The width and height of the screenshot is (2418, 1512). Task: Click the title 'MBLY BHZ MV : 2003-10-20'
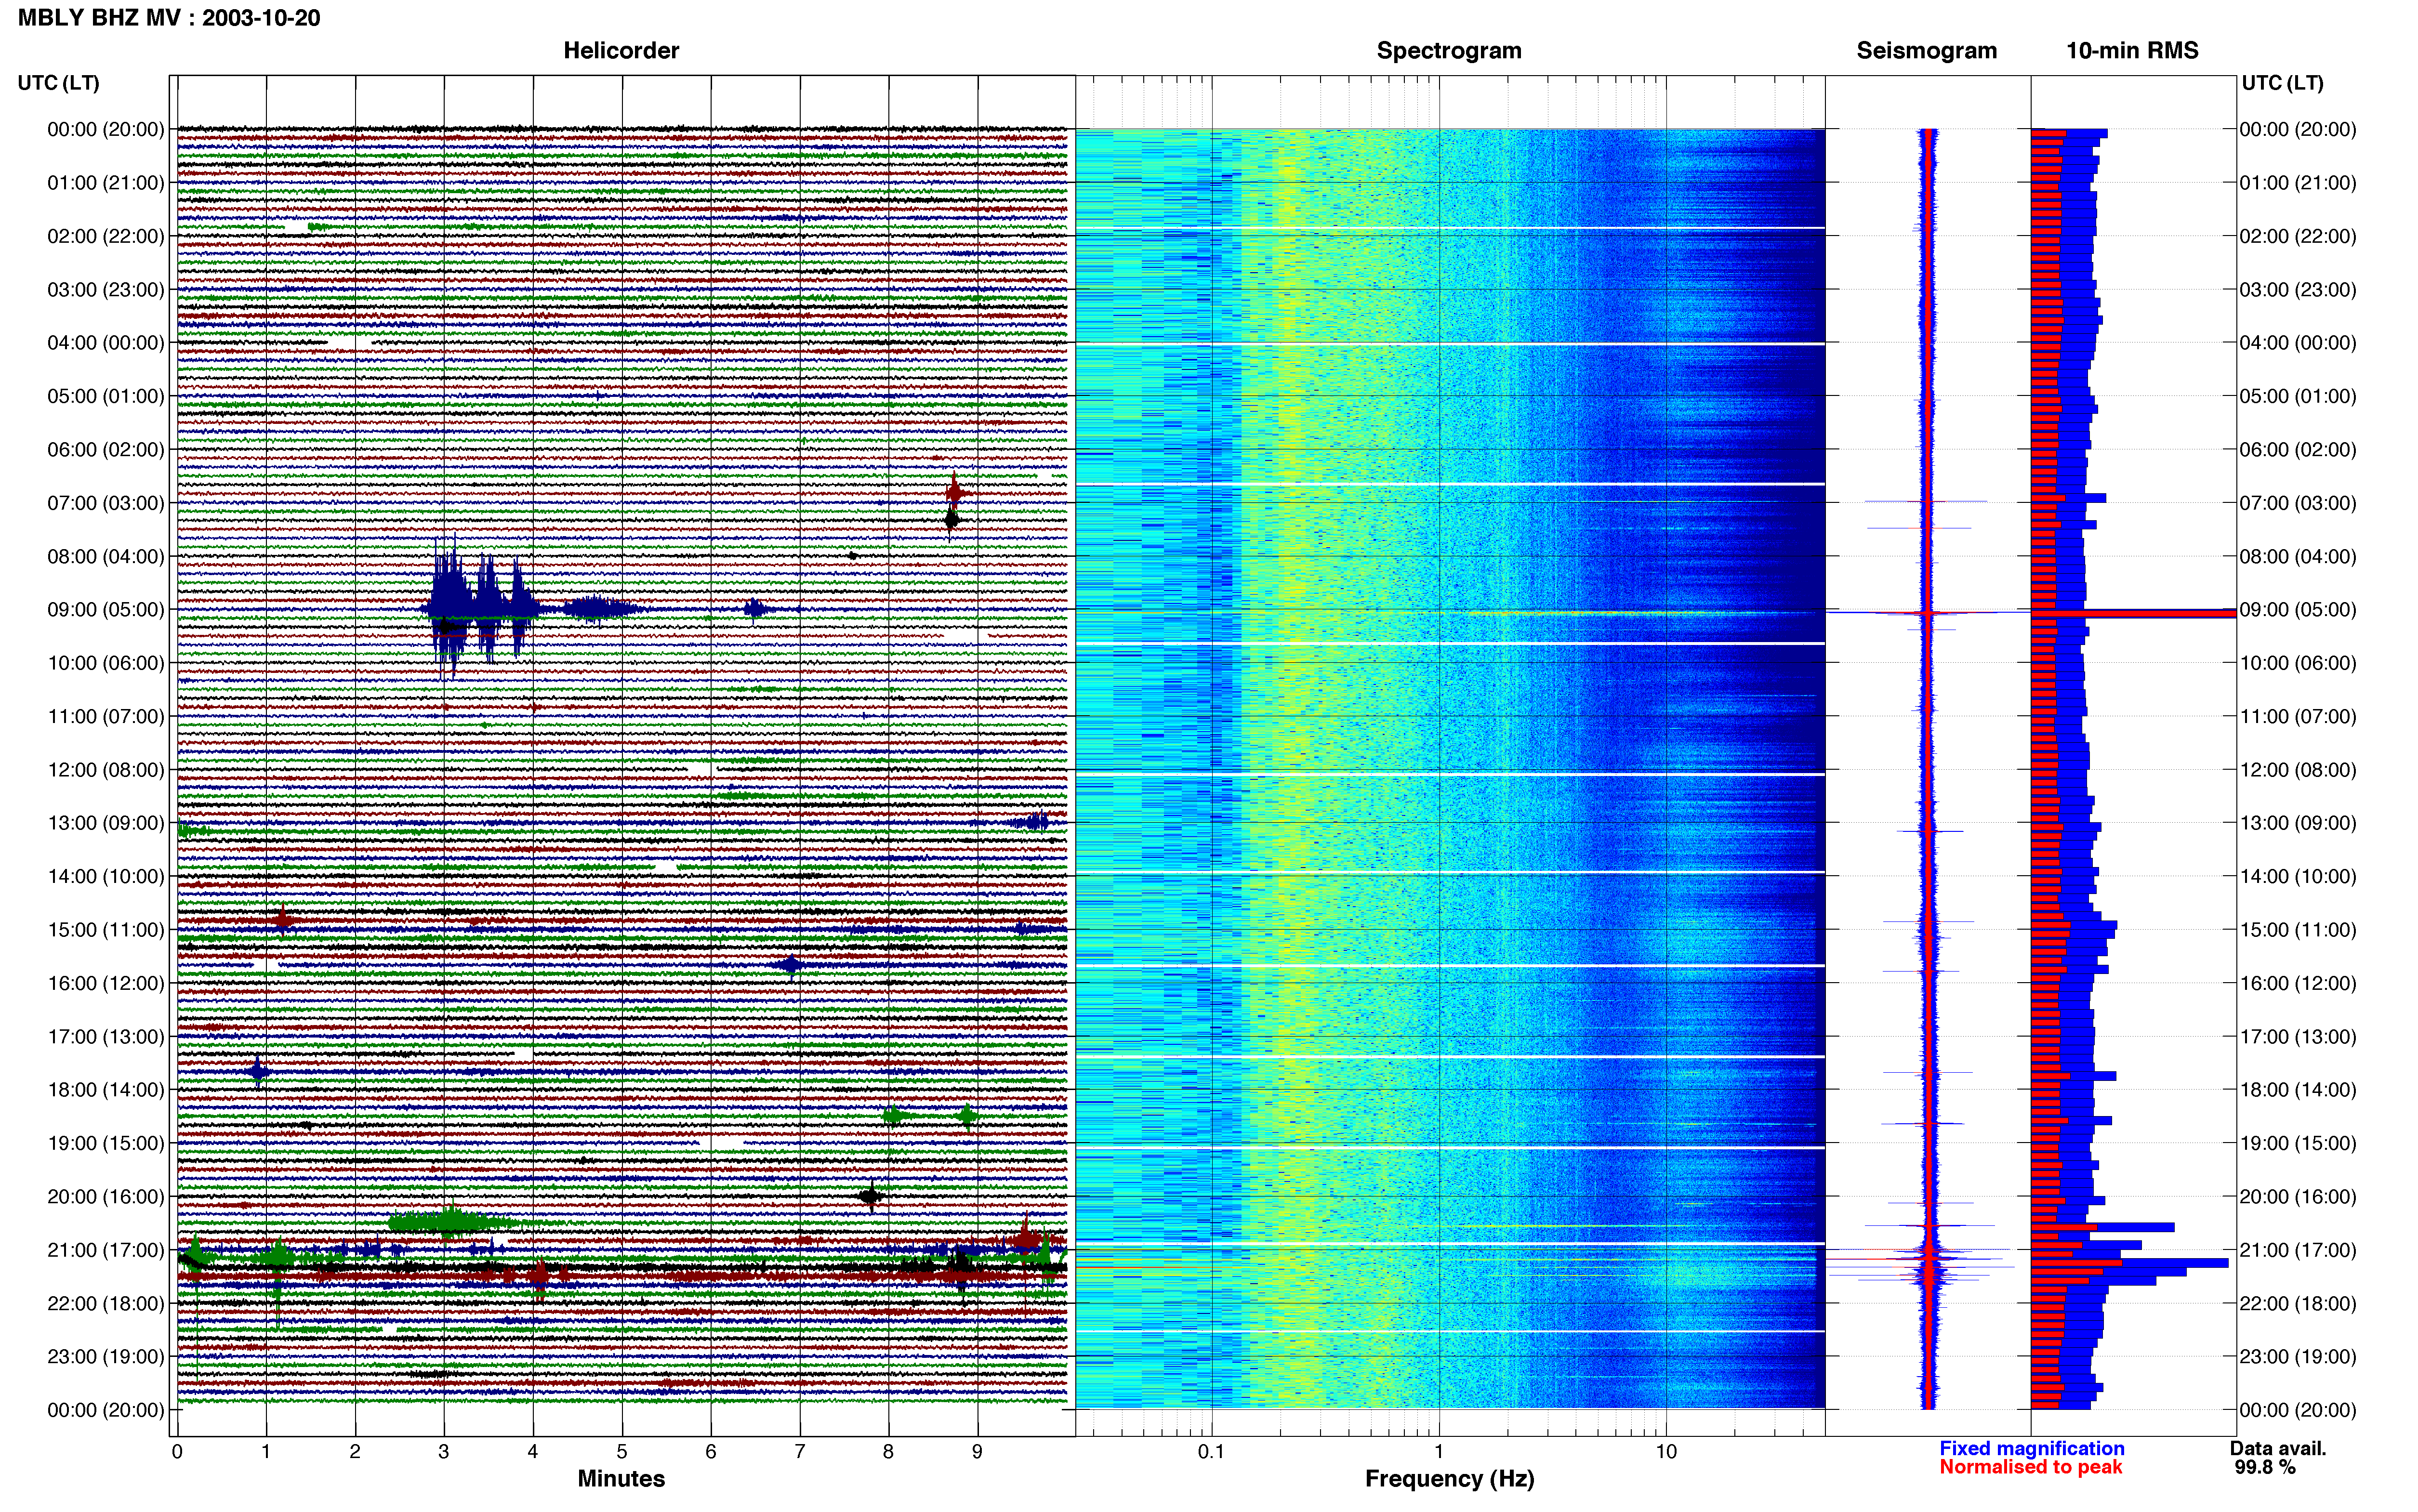pos(169,17)
